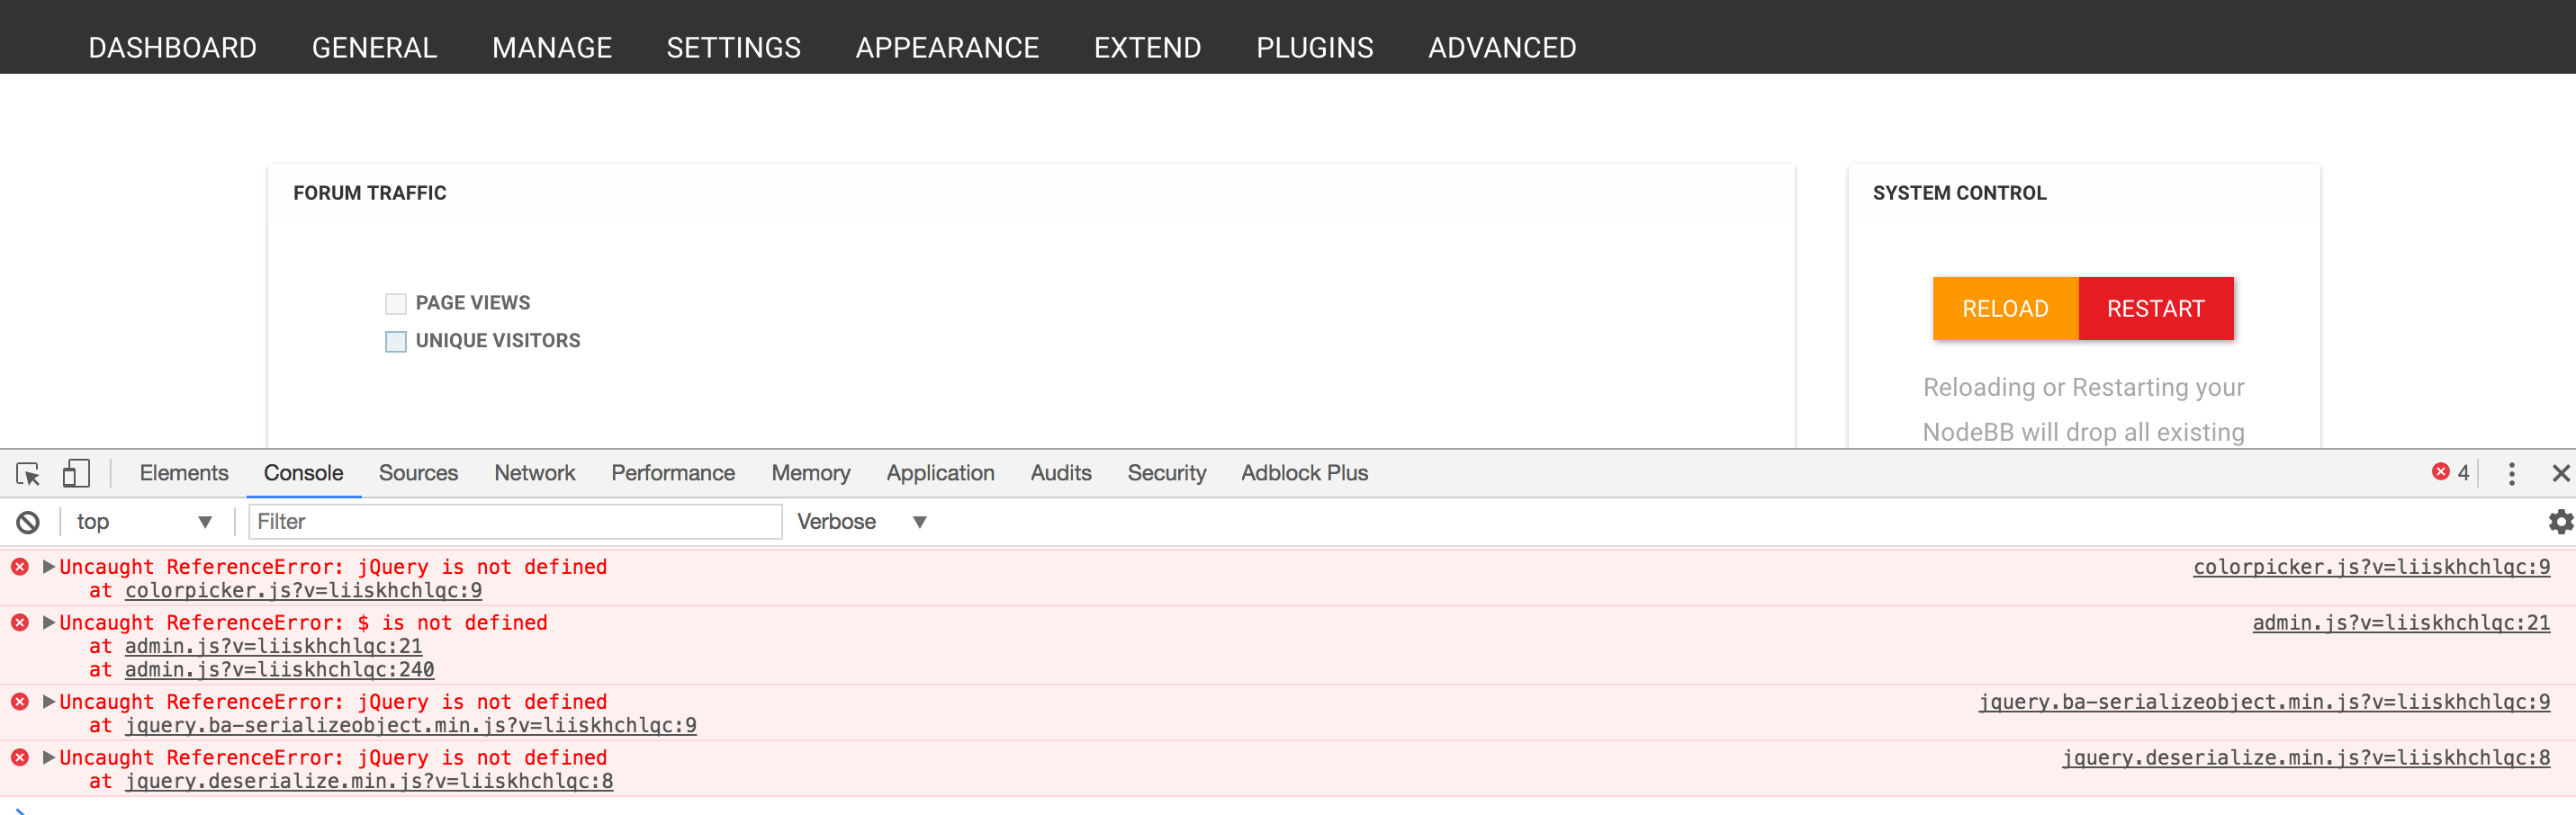Click the RESTART button
Screen dimensions: 2576x815
(2156, 309)
